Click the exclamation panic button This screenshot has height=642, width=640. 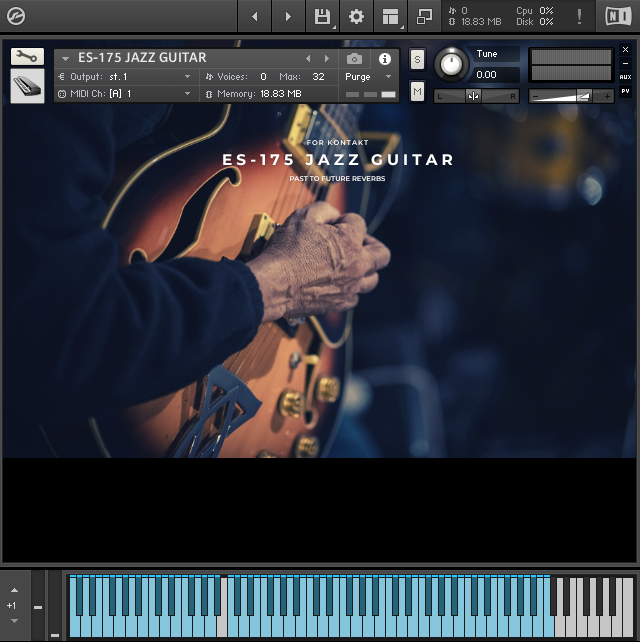tap(579, 16)
